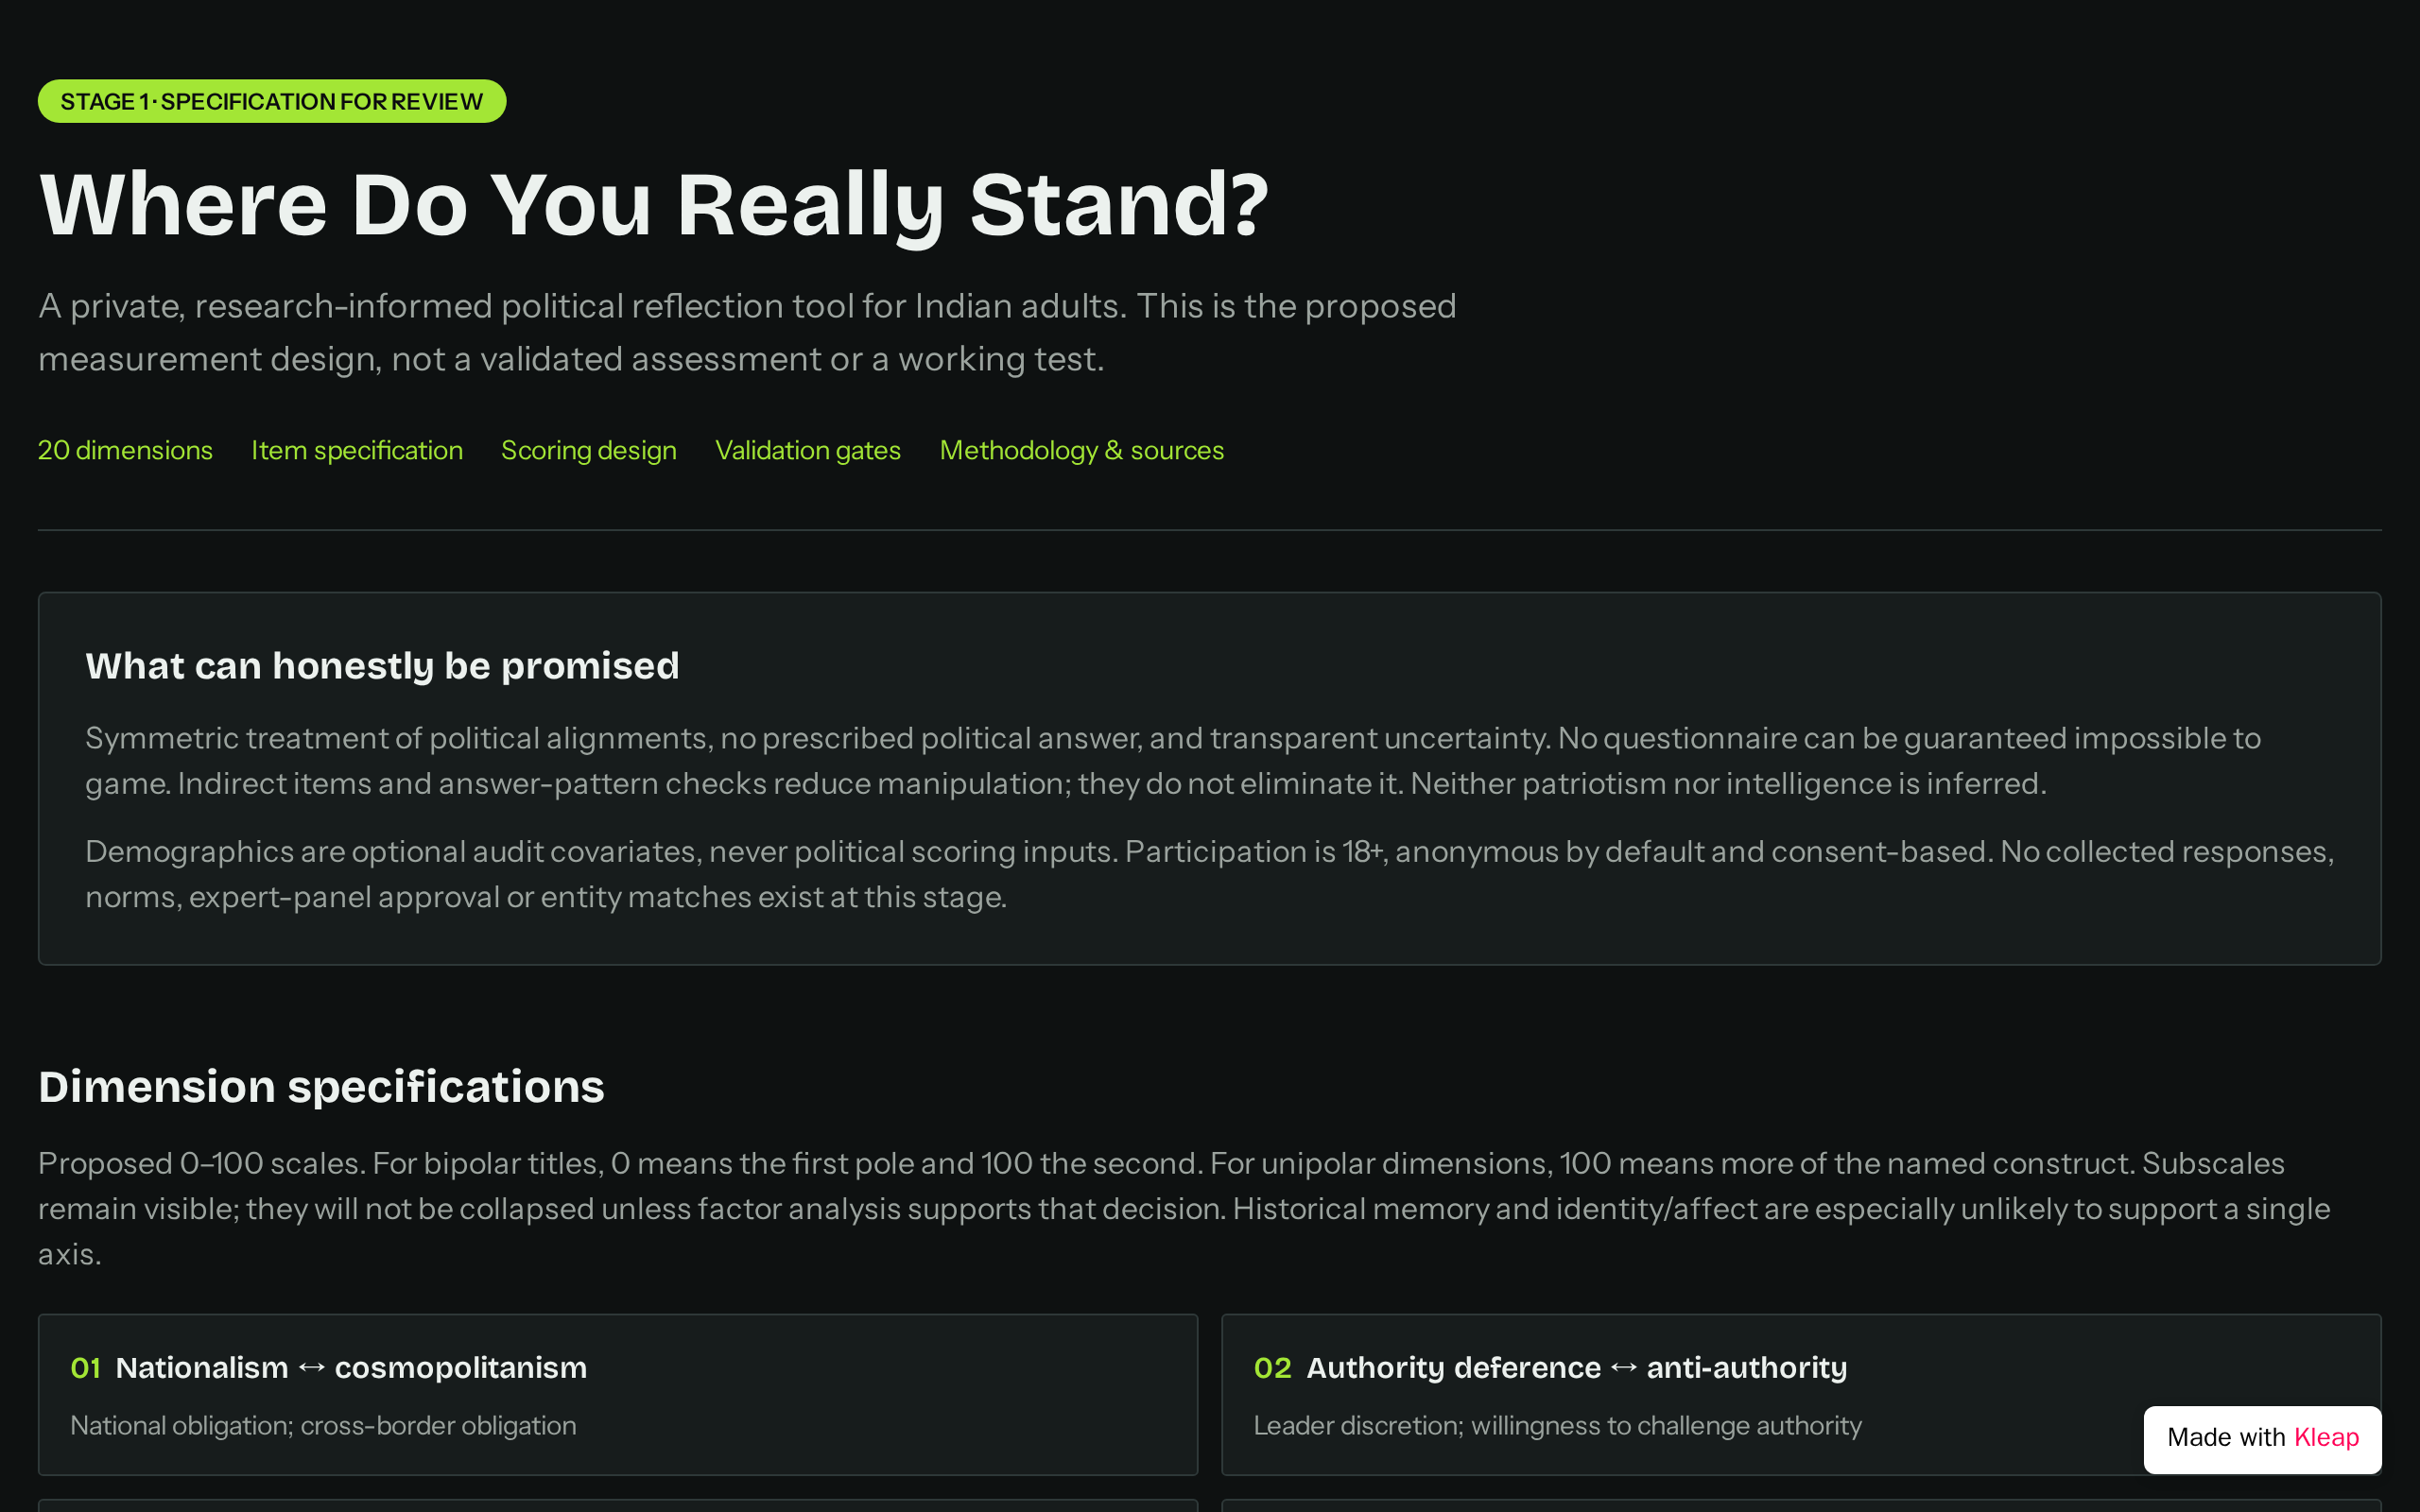Click the subtitle starting A private, research-informed
The height and width of the screenshot is (1512, 2420).
[747, 332]
